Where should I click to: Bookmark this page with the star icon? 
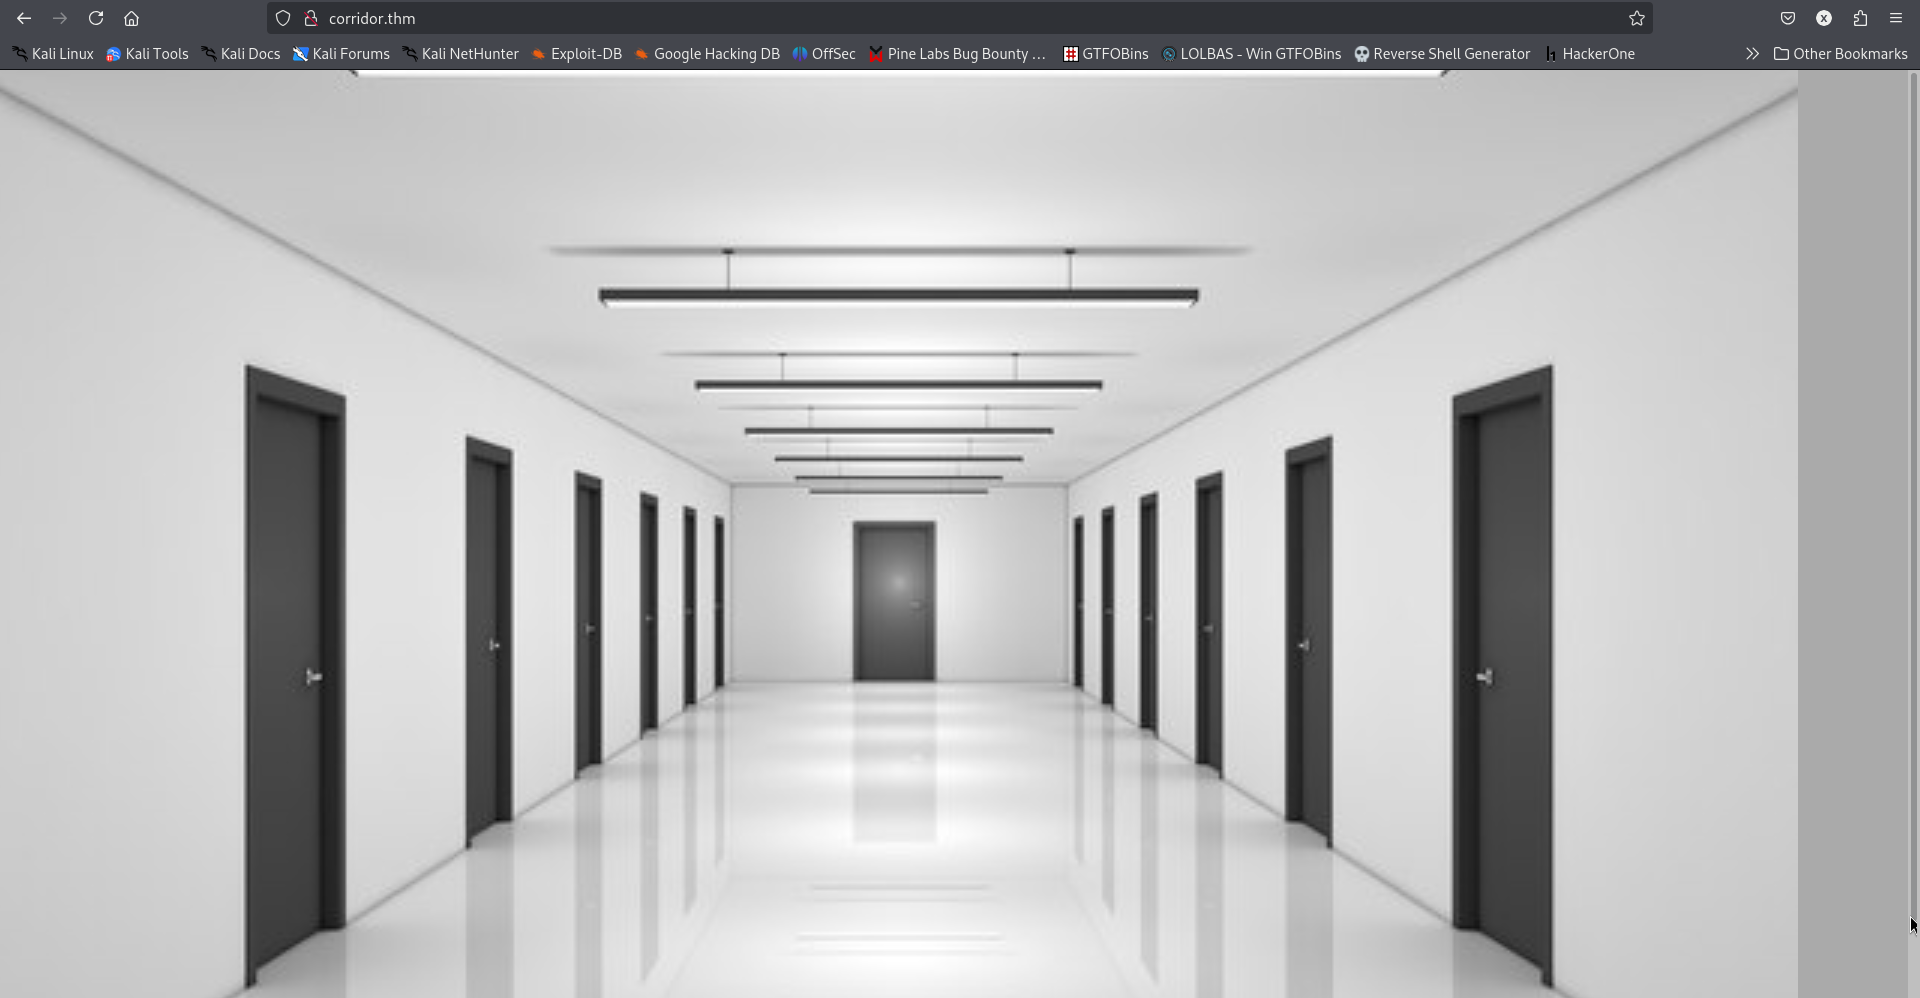click(1637, 18)
